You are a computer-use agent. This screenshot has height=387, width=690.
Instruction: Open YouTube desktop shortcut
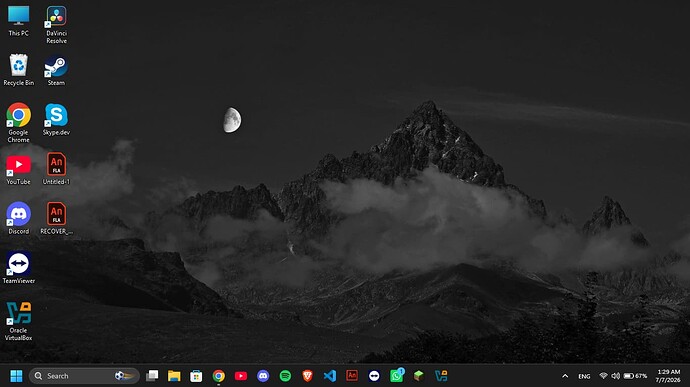[18, 169]
